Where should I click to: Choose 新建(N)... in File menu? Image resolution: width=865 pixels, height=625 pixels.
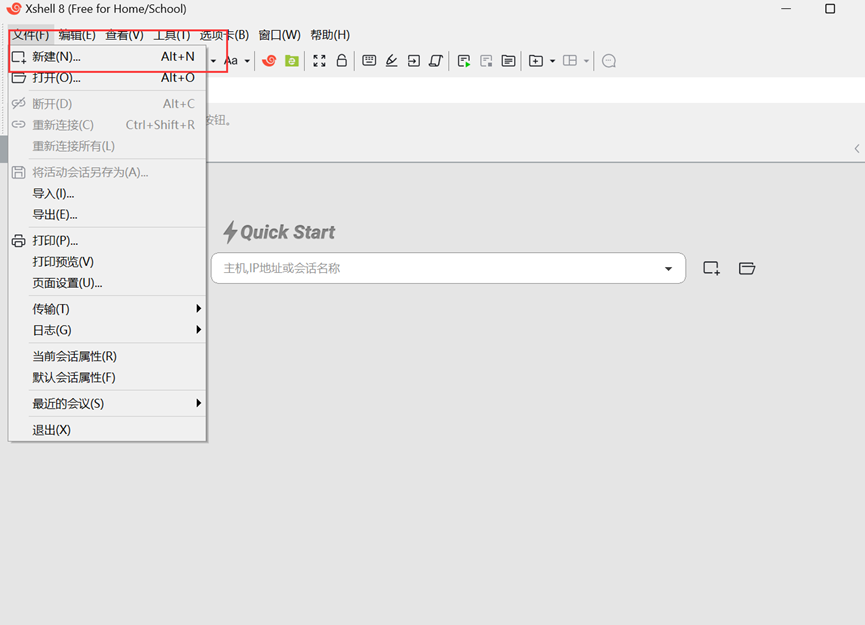point(107,57)
